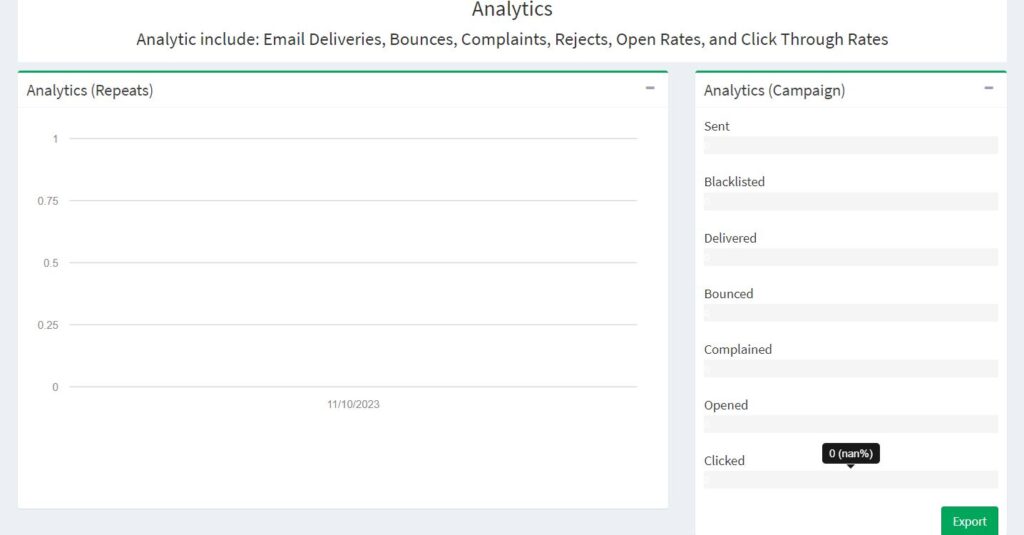
Task: Click the Analytics page heading
Action: tap(512, 9)
